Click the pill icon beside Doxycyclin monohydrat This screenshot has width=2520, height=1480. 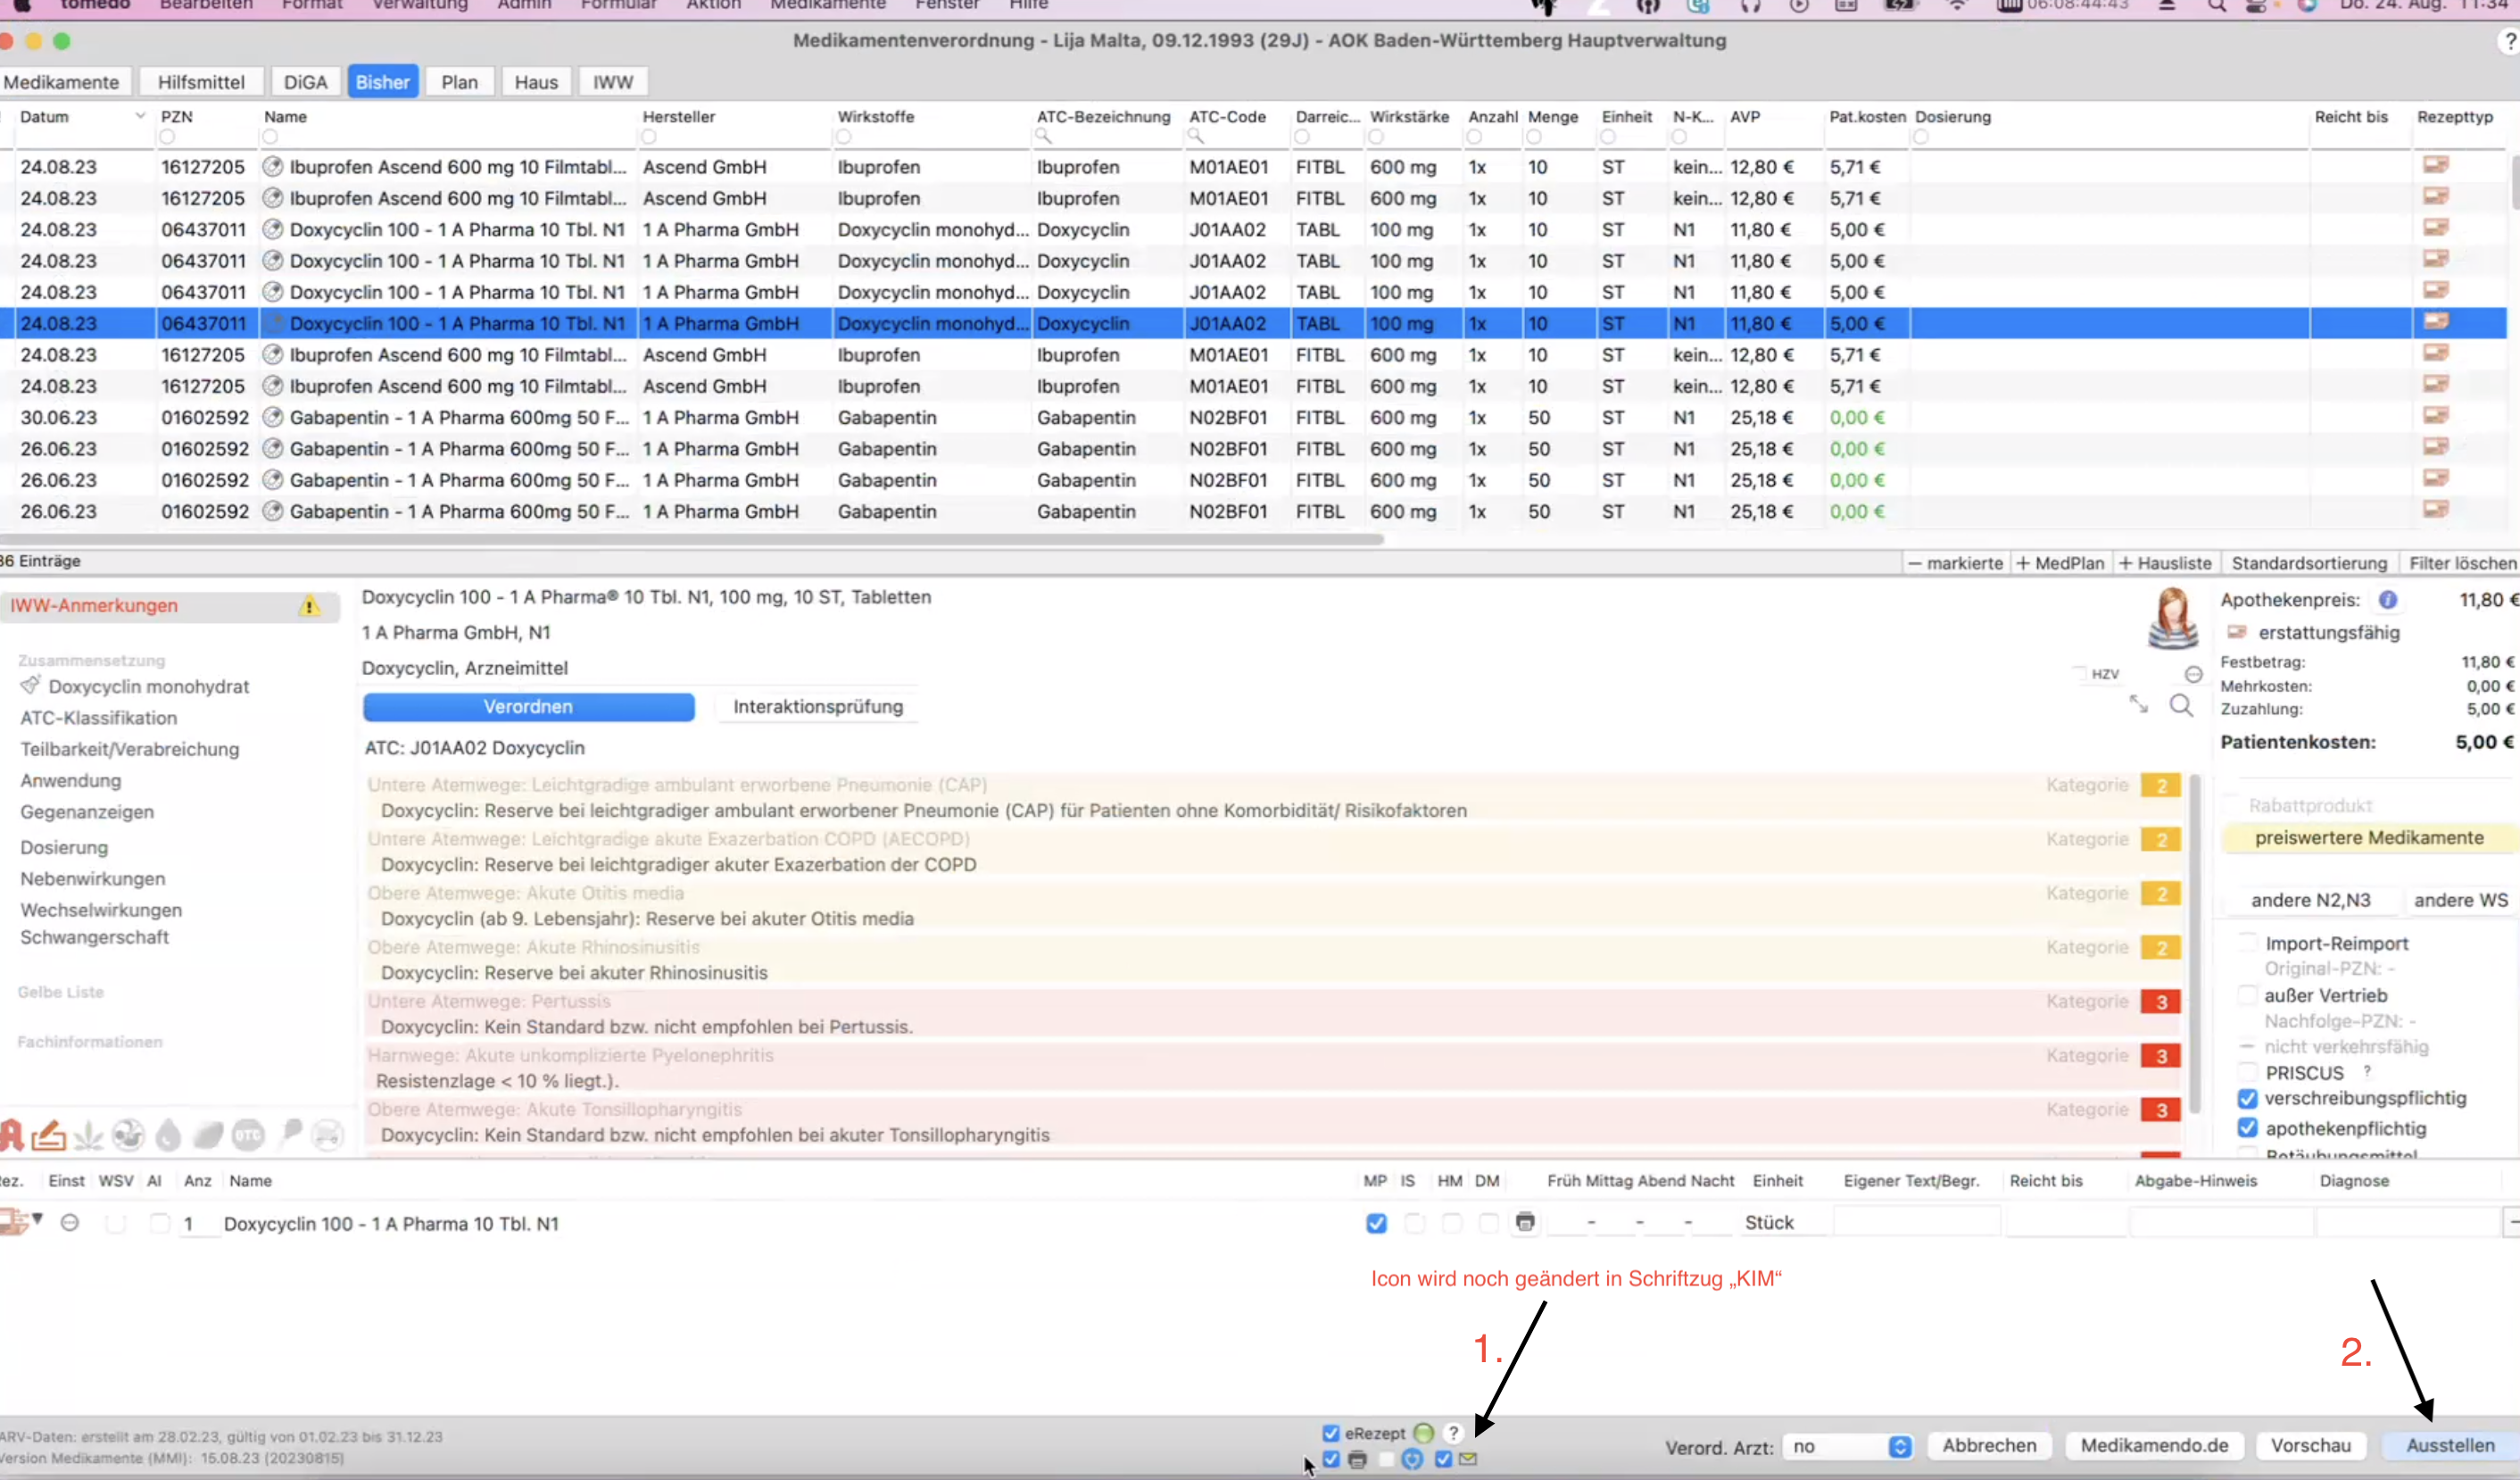[30, 685]
